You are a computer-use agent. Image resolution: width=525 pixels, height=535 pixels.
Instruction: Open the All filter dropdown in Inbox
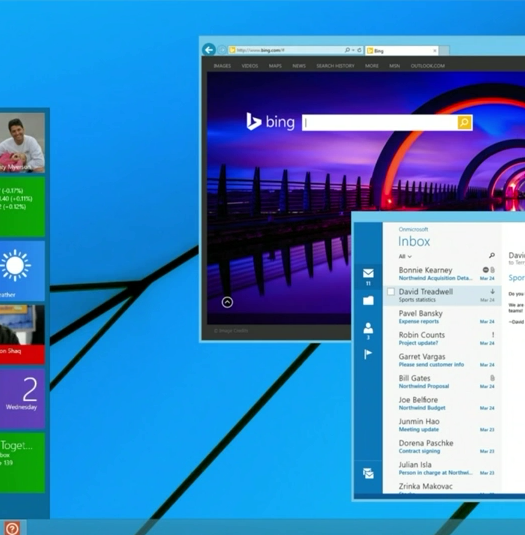[405, 256]
